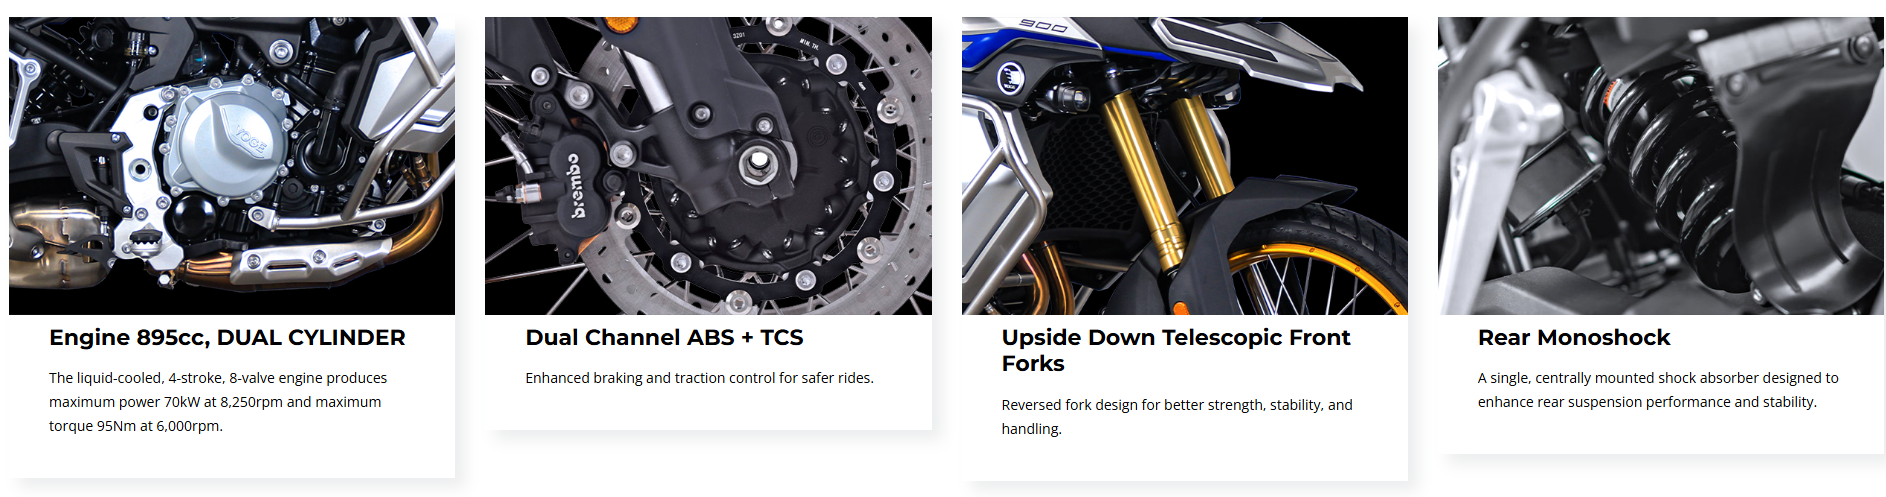The width and height of the screenshot is (1886, 497).
Task: Click the 'Reversed fork design' description text
Action: [x=1177, y=417]
